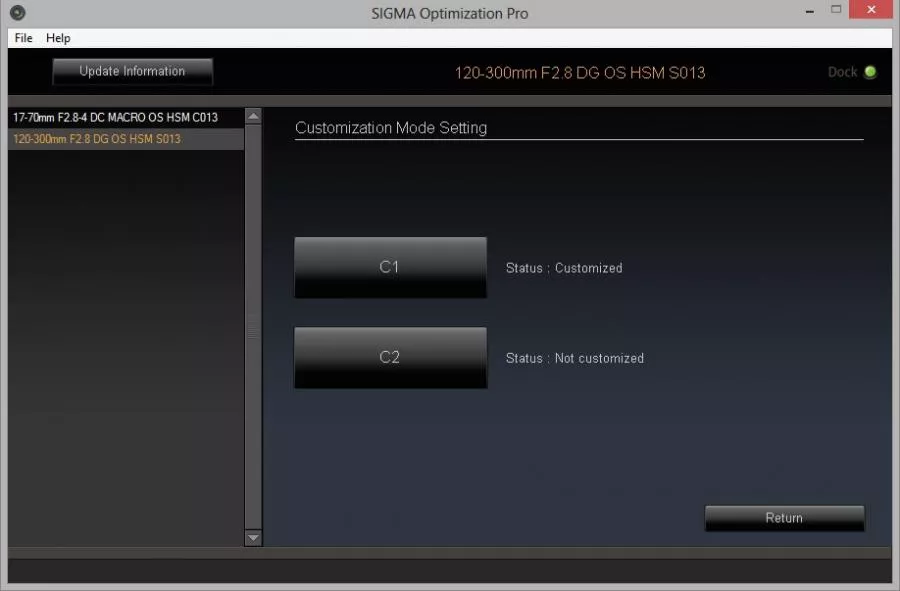Viewport: 900px width, 591px height.
Task: Click the SIGMA app icon in title bar
Action: (x=17, y=13)
